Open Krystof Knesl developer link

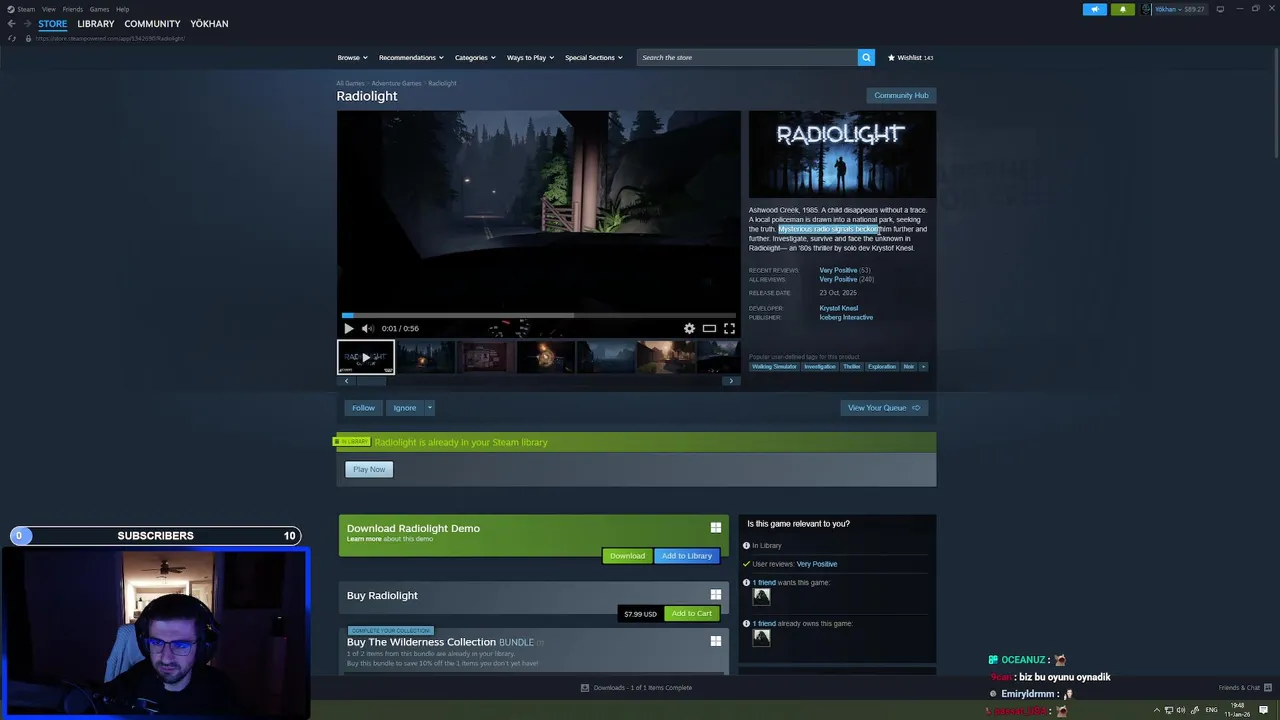[838, 308]
